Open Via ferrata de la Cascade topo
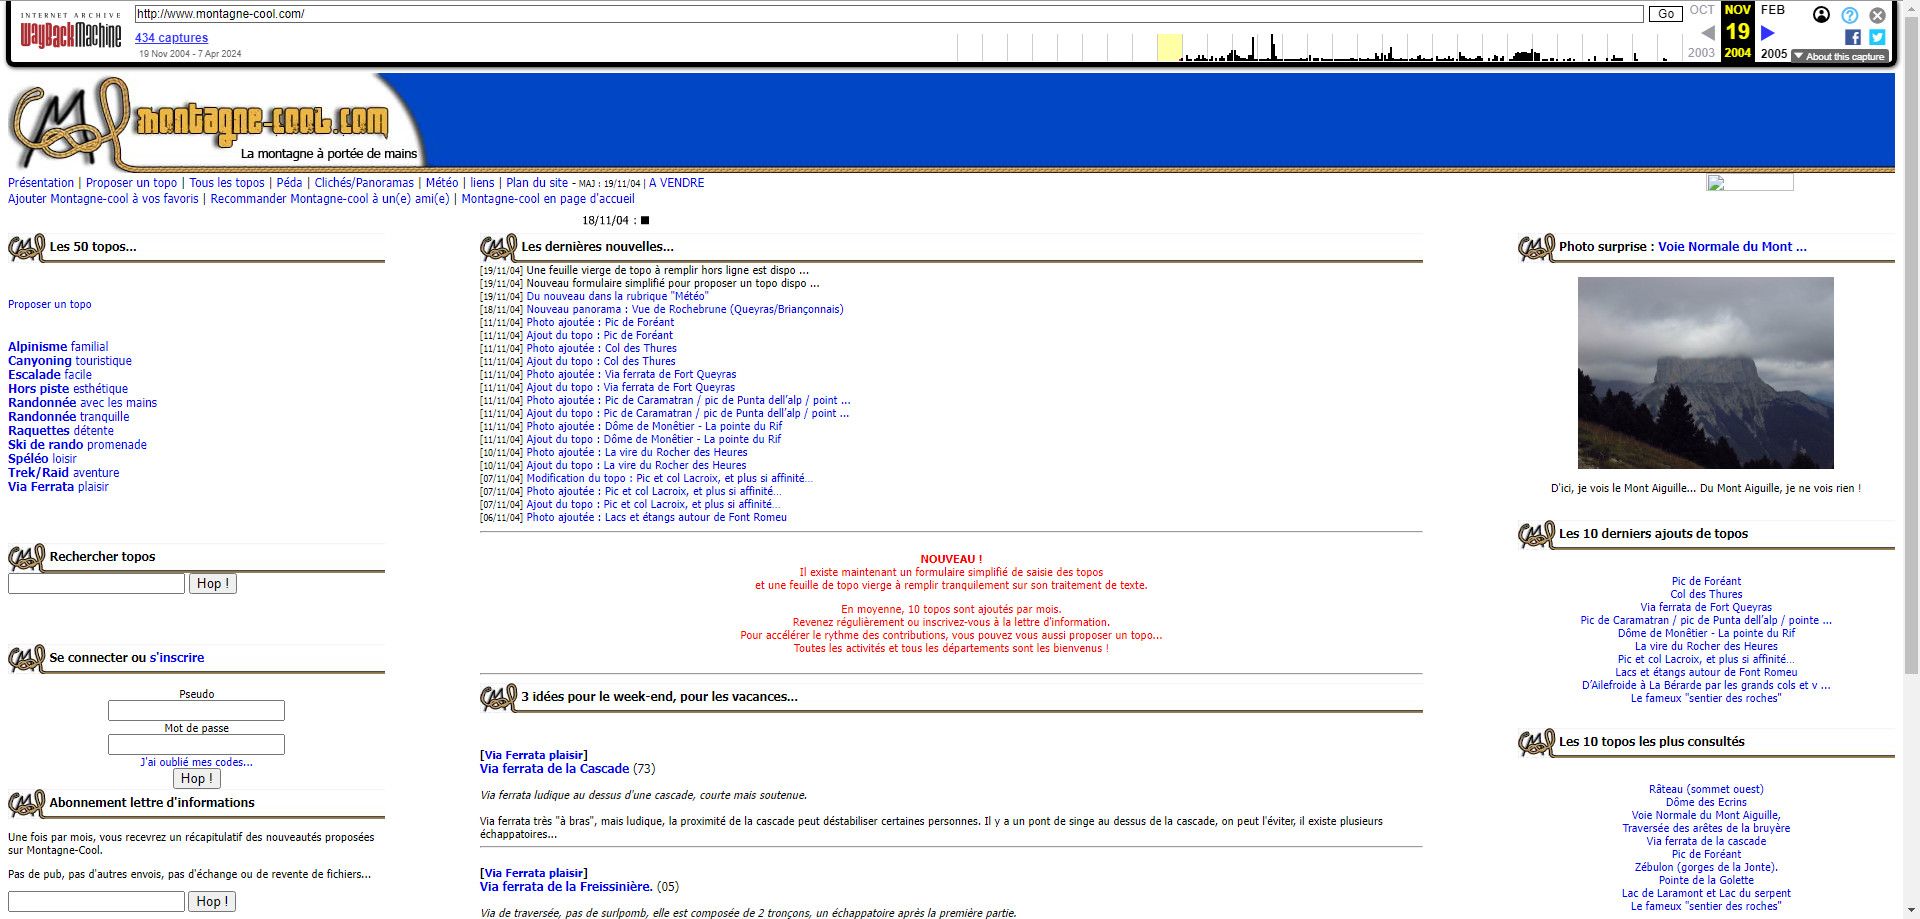This screenshot has height=919, width=1920. click(x=554, y=769)
